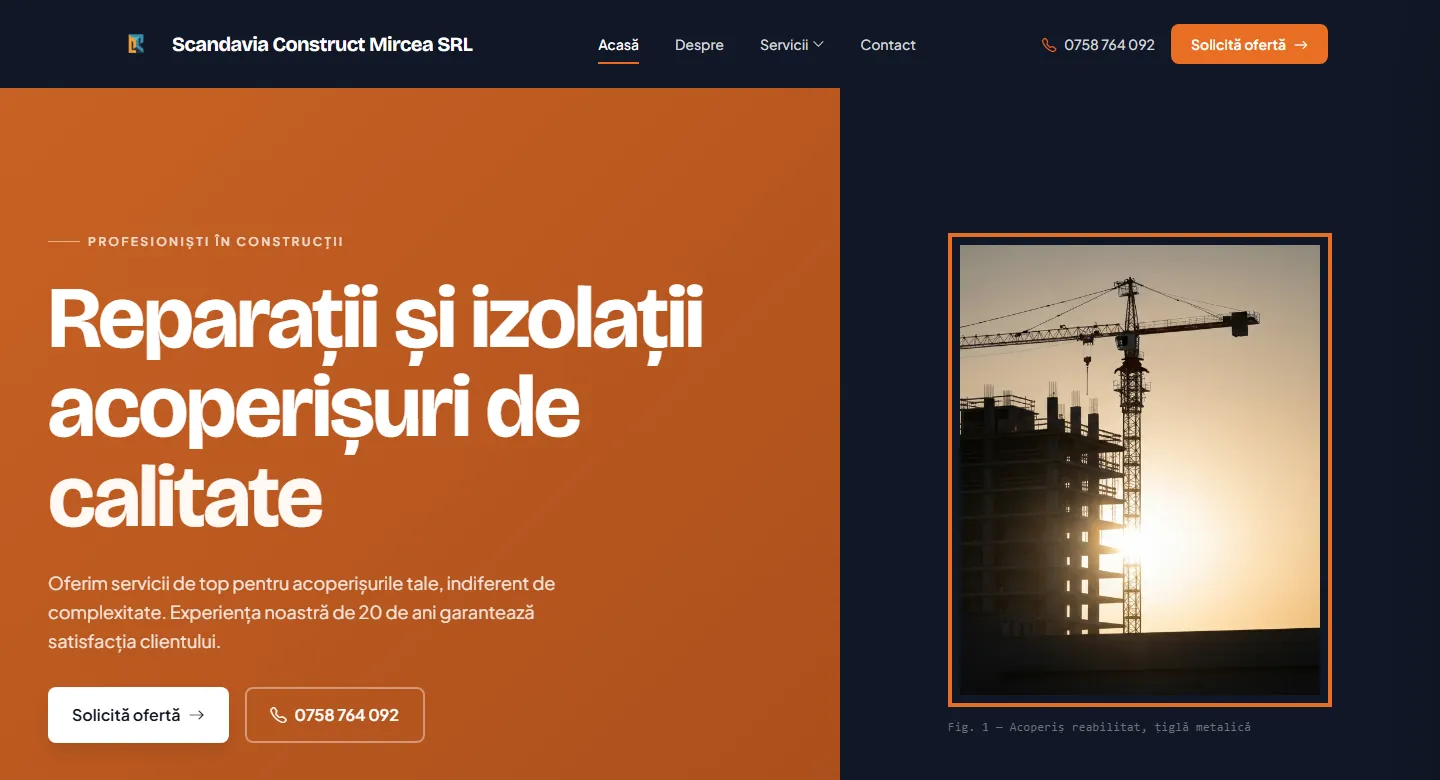Open the Contact page link
The width and height of the screenshot is (1440, 780).
tap(888, 45)
